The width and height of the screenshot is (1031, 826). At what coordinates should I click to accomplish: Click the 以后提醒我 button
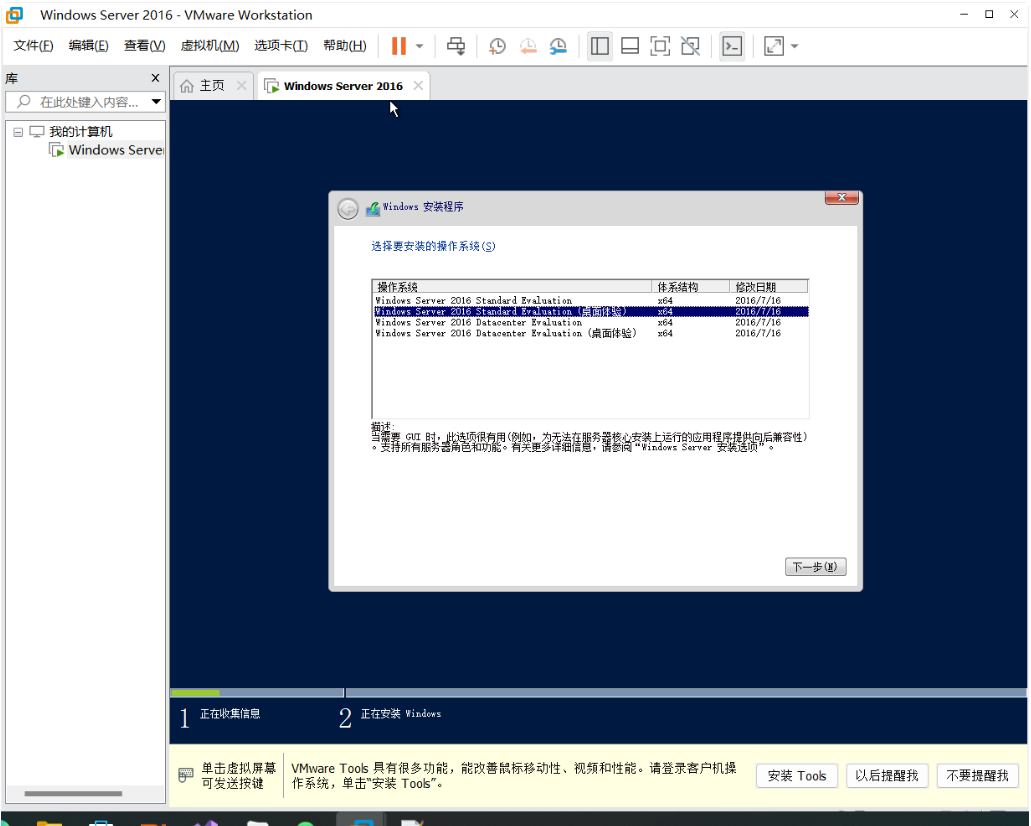(x=886, y=775)
